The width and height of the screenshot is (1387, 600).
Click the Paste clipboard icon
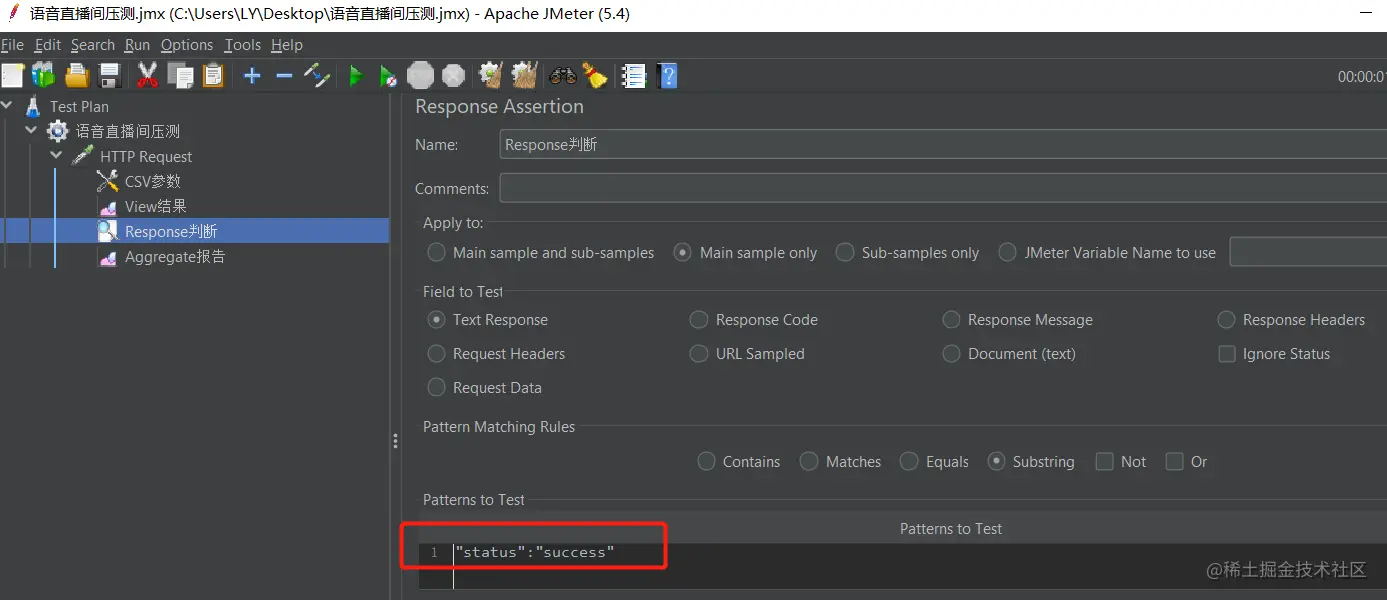click(213, 75)
